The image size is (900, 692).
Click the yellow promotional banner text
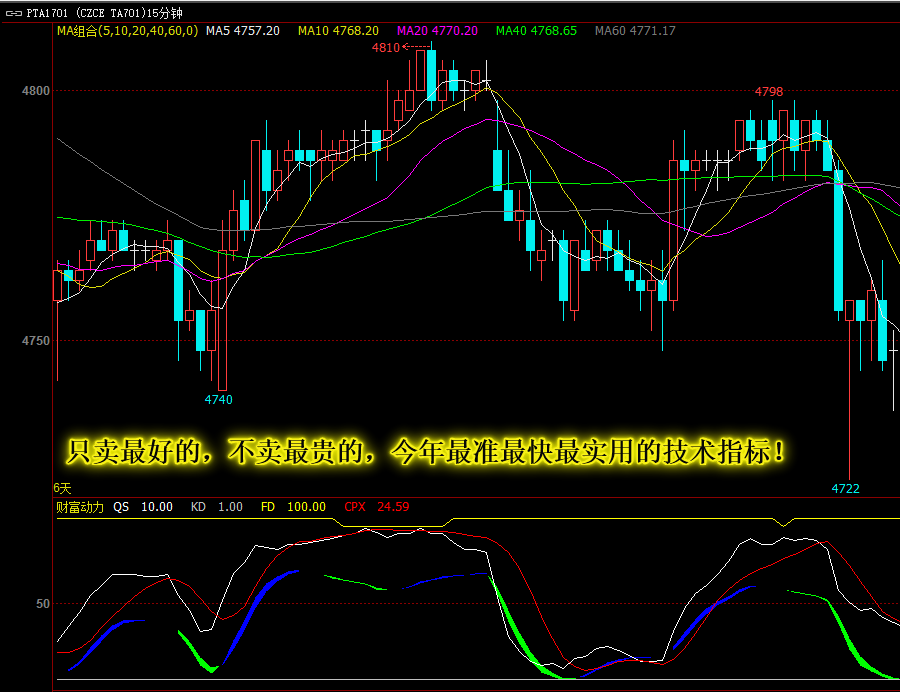point(425,452)
